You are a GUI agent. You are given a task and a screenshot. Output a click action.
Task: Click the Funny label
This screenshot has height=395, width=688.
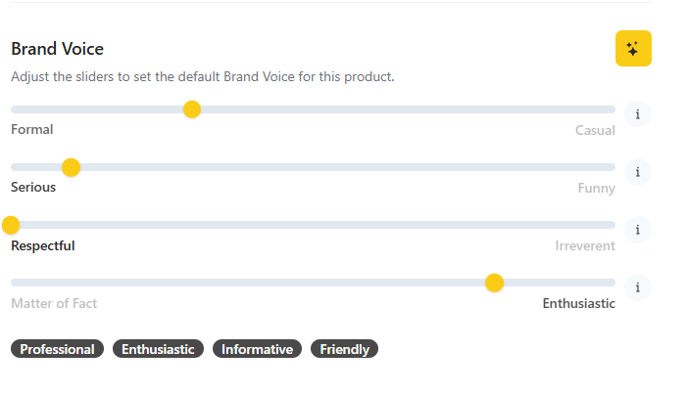[596, 188]
